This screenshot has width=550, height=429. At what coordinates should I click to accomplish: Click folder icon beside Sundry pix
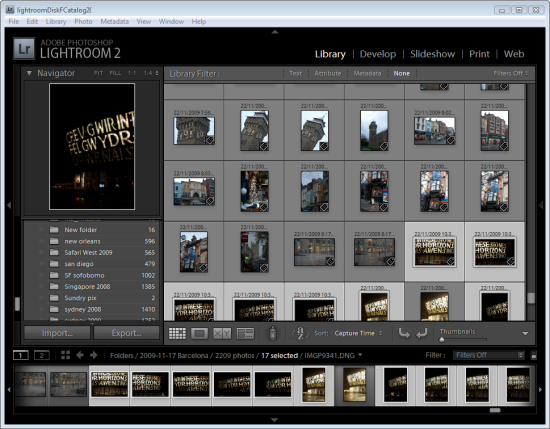click(54, 298)
